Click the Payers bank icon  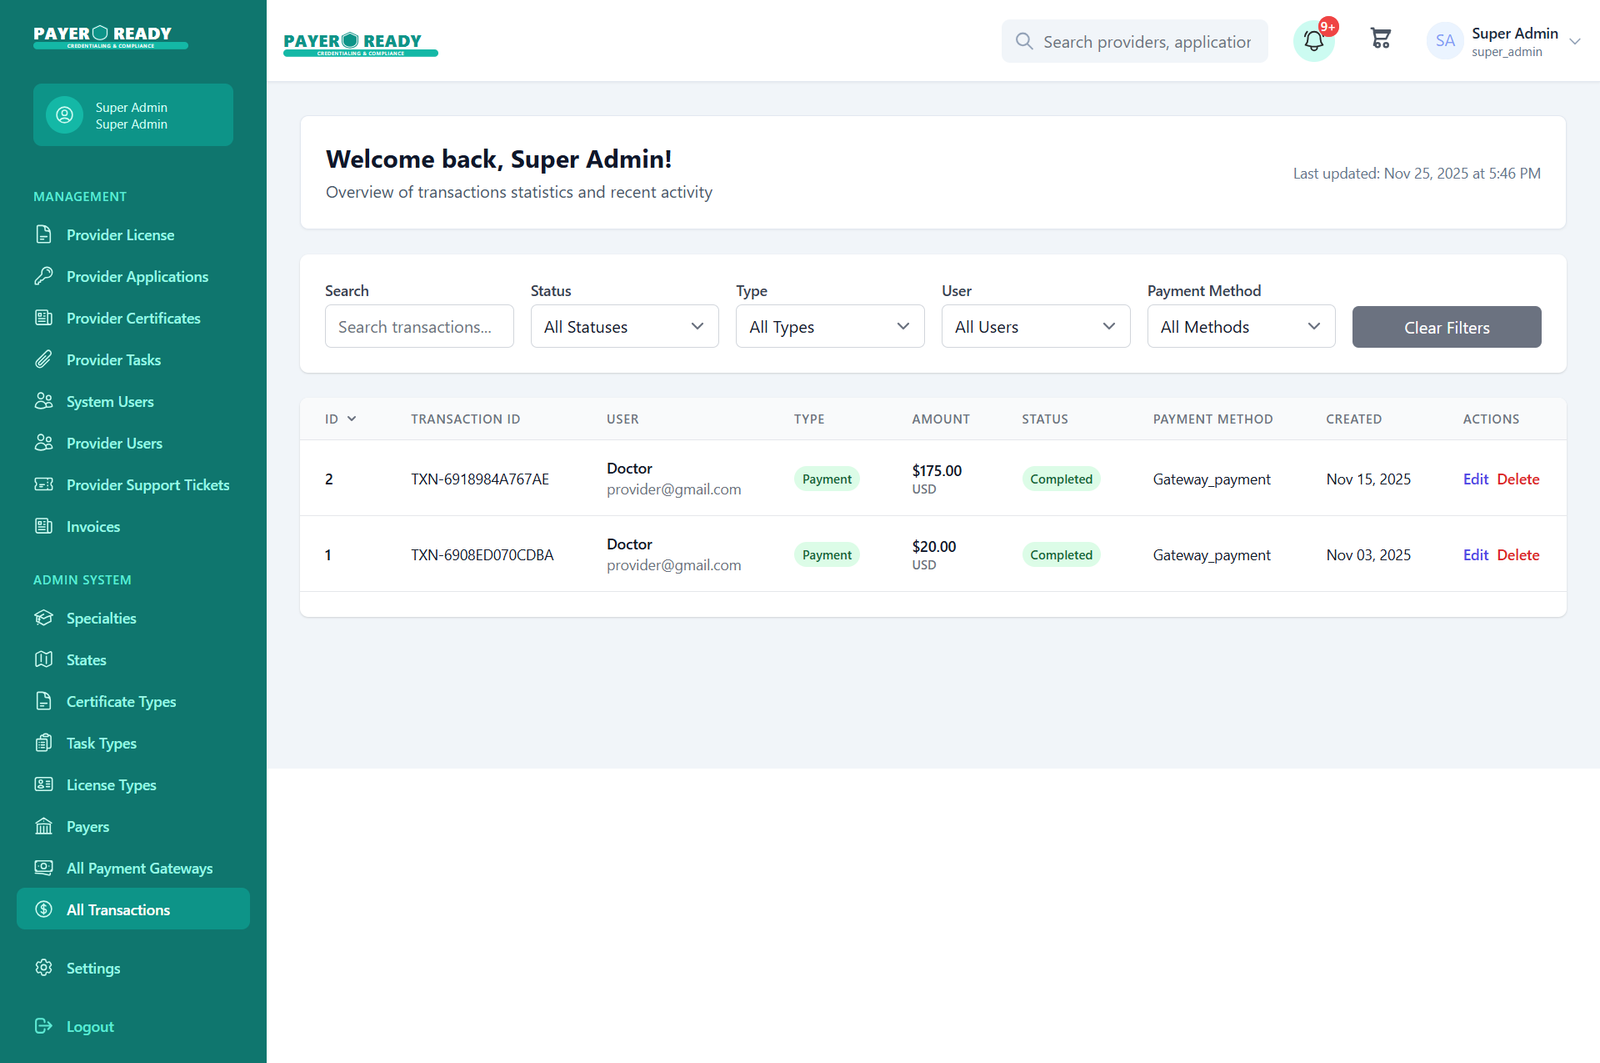[44, 827]
